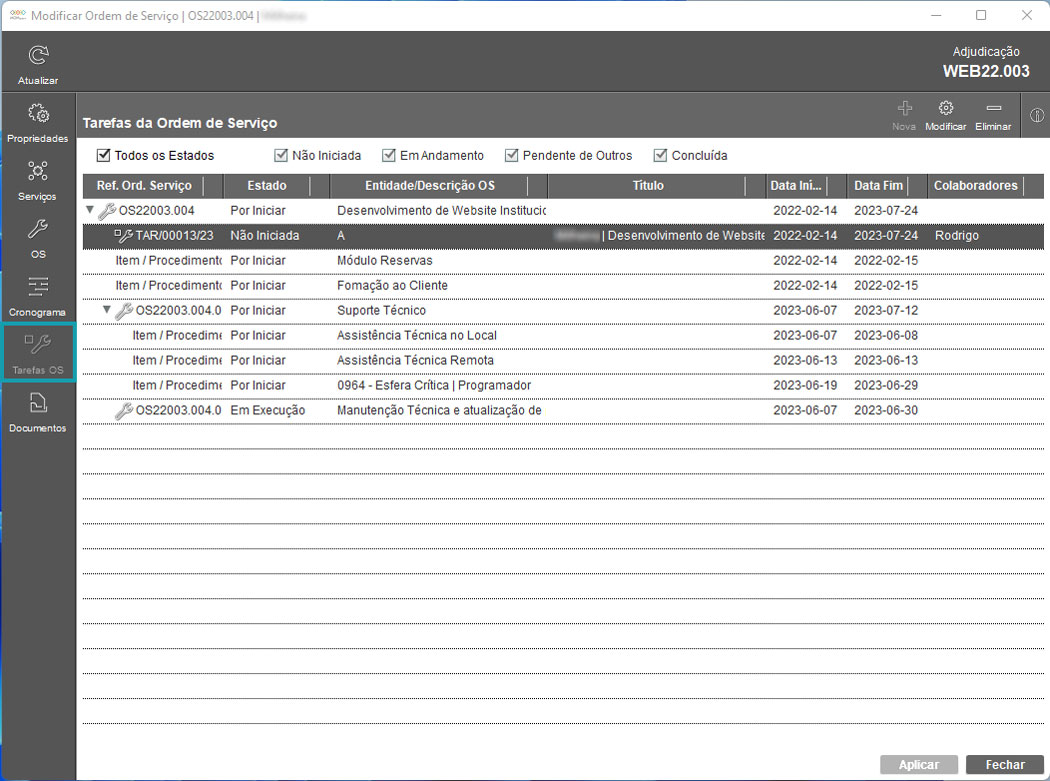The width and height of the screenshot is (1050, 781).
Task: Collapse the OS22003.004 root tree node
Action: coord(90,211)
